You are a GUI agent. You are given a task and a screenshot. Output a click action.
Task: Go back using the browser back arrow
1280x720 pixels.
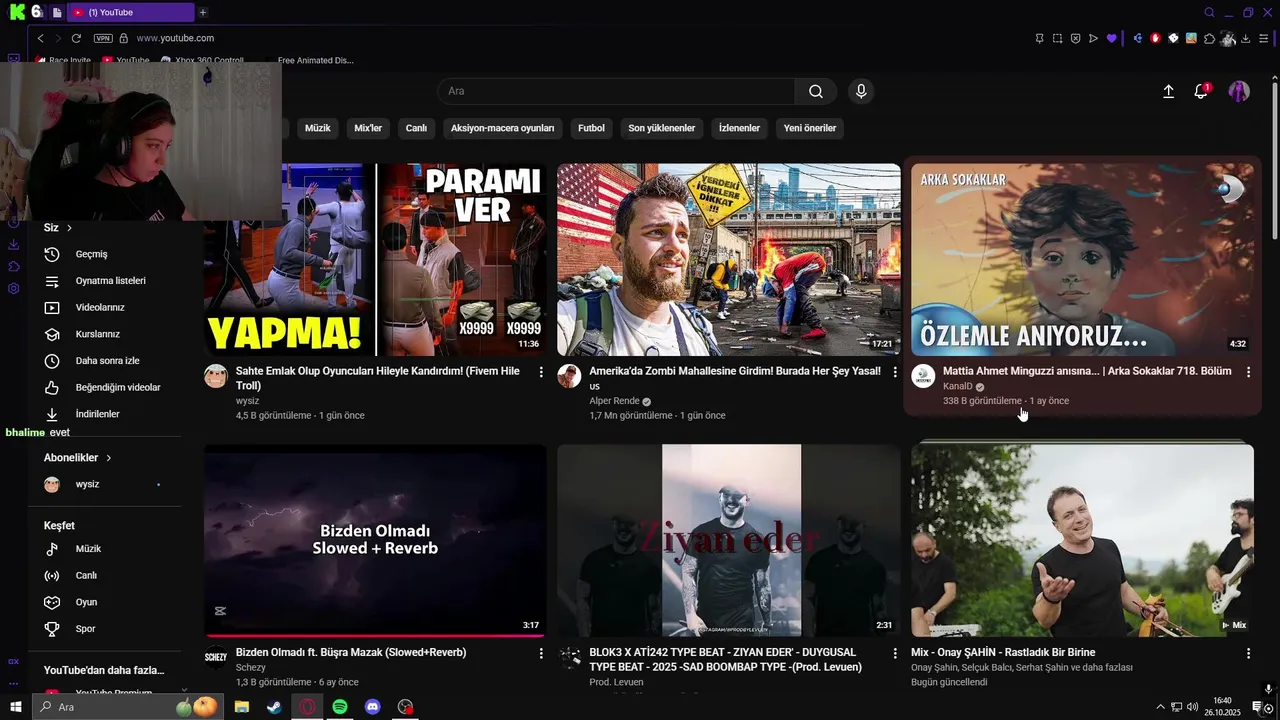(40, 38)
